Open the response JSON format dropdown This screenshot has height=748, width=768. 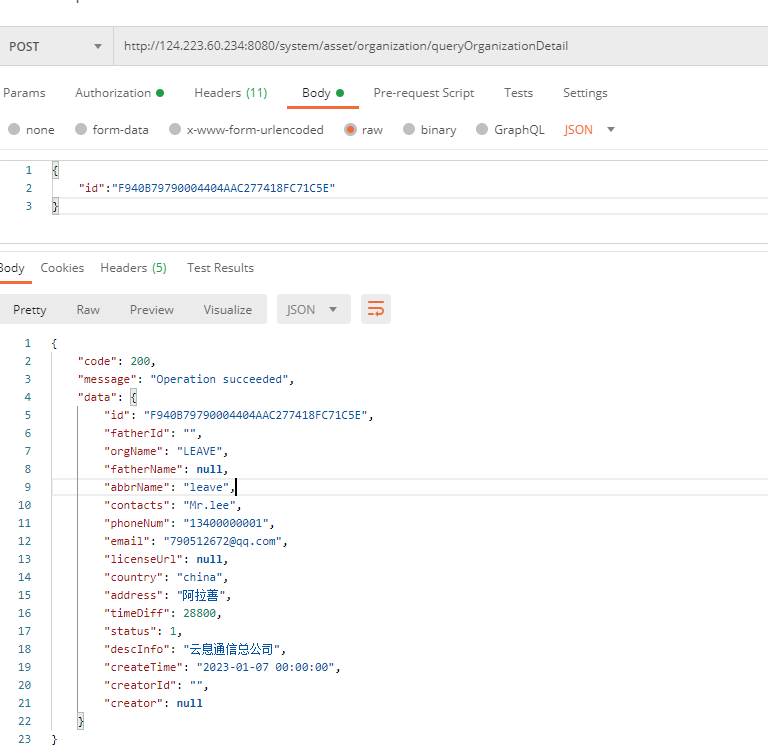pyautogui.click(x=313, y=309)
